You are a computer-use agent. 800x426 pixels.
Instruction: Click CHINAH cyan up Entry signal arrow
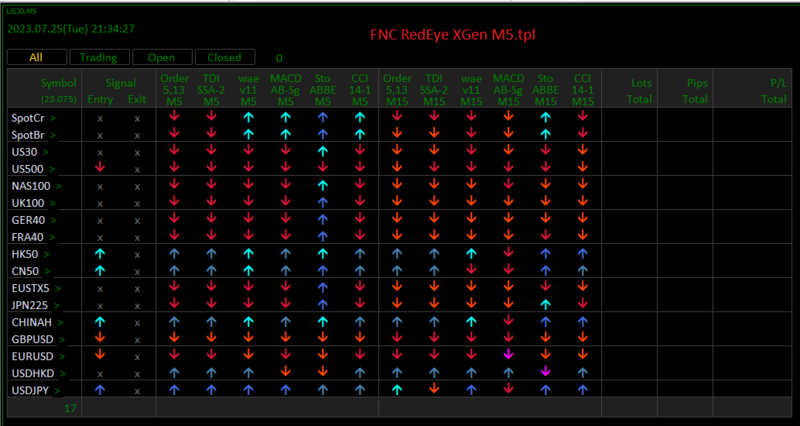(100, 321)
